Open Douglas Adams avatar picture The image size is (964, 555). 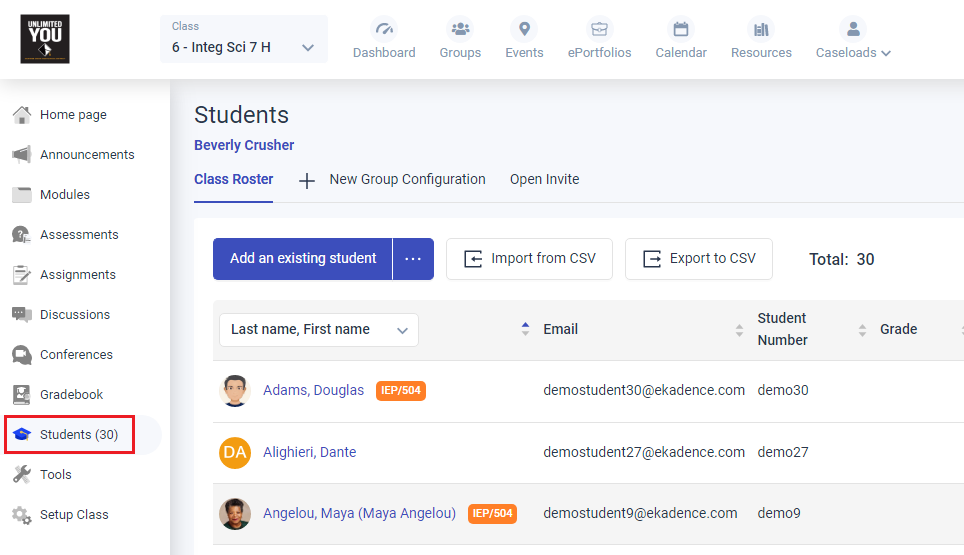click(235, 391)
